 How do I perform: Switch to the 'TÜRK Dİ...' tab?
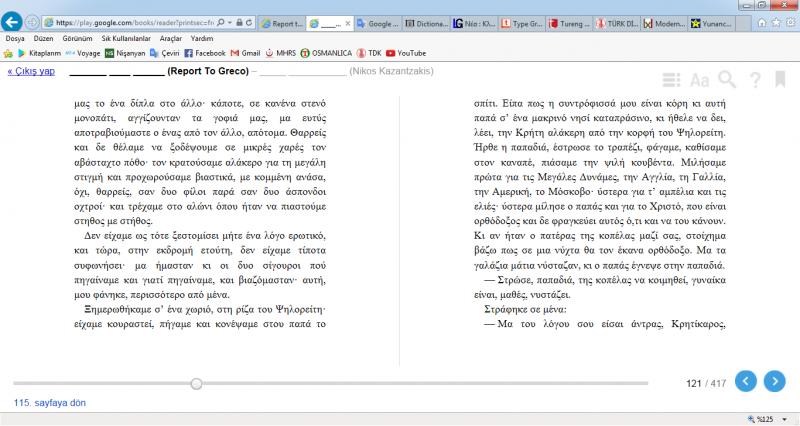point(617,23)
